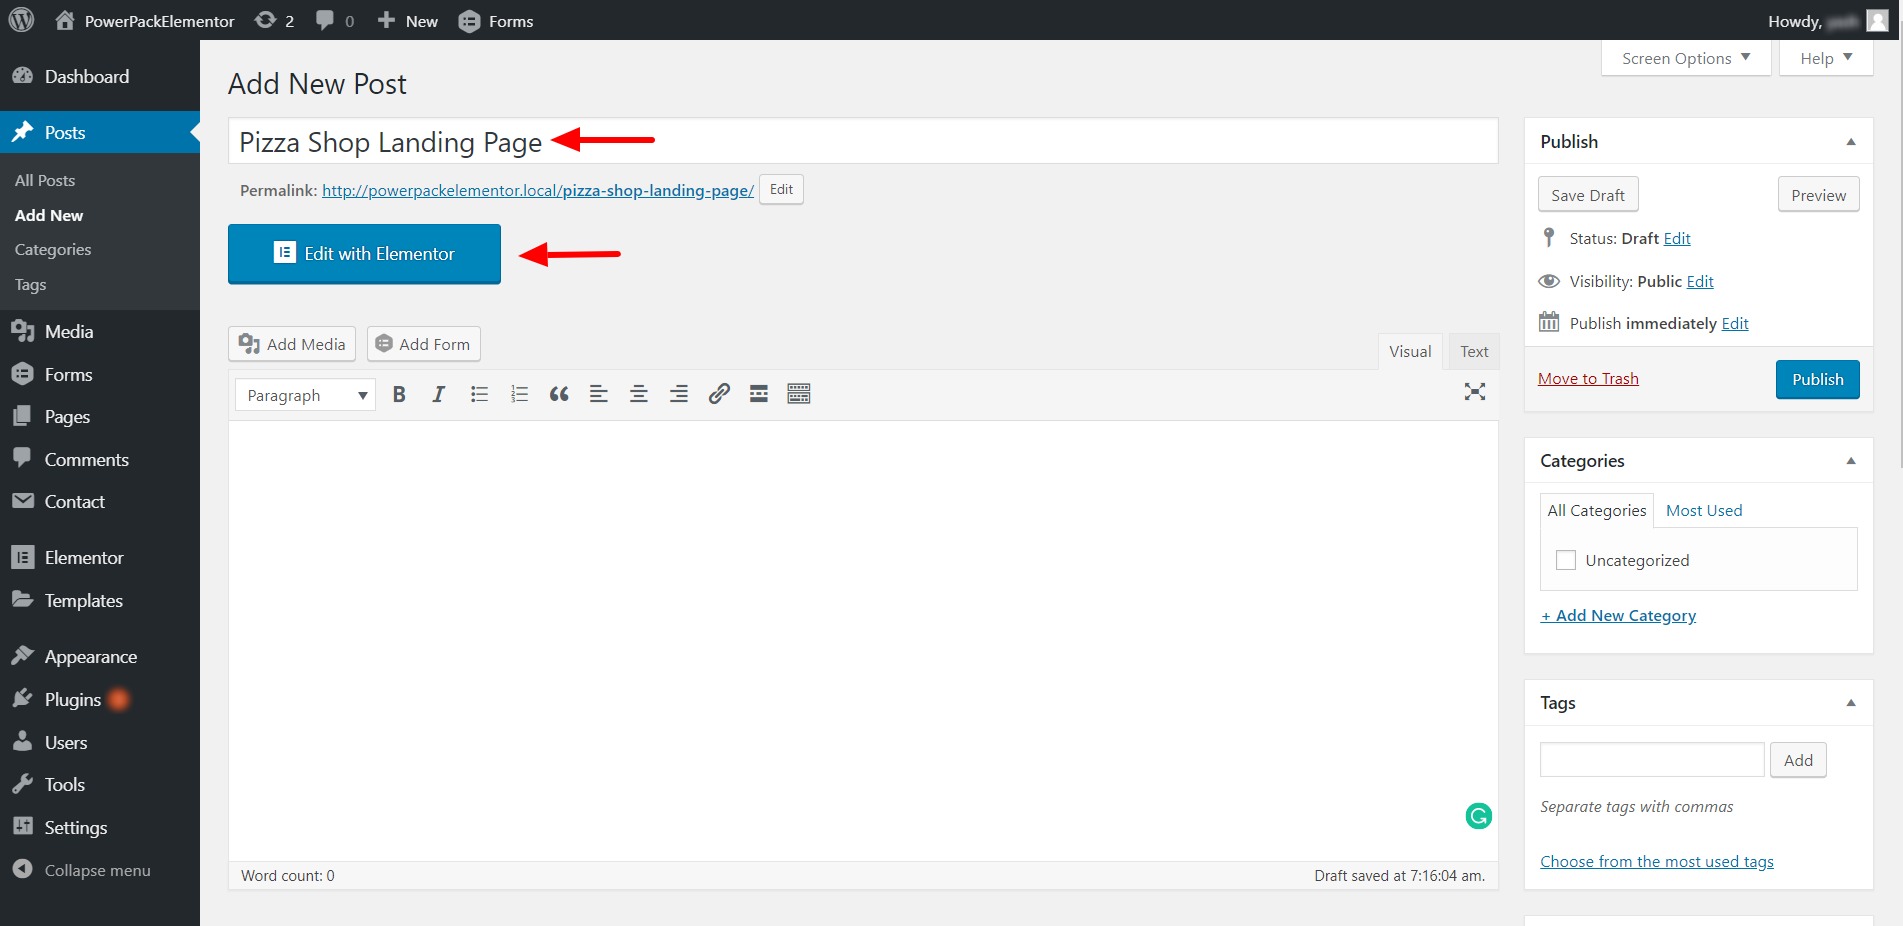Open Forms in the admin bar
This screenshot has height=926, width=1903.
point(496,21)
